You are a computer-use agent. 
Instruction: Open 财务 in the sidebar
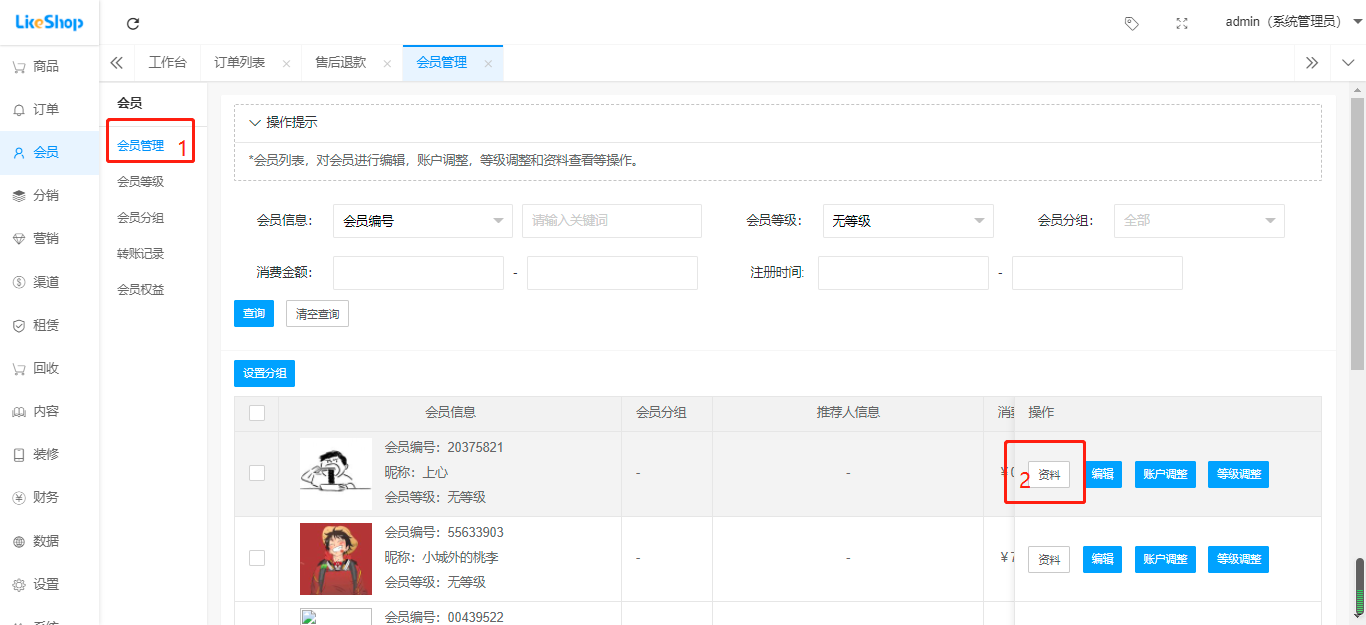pyautogui.click(x=50, y=497)
